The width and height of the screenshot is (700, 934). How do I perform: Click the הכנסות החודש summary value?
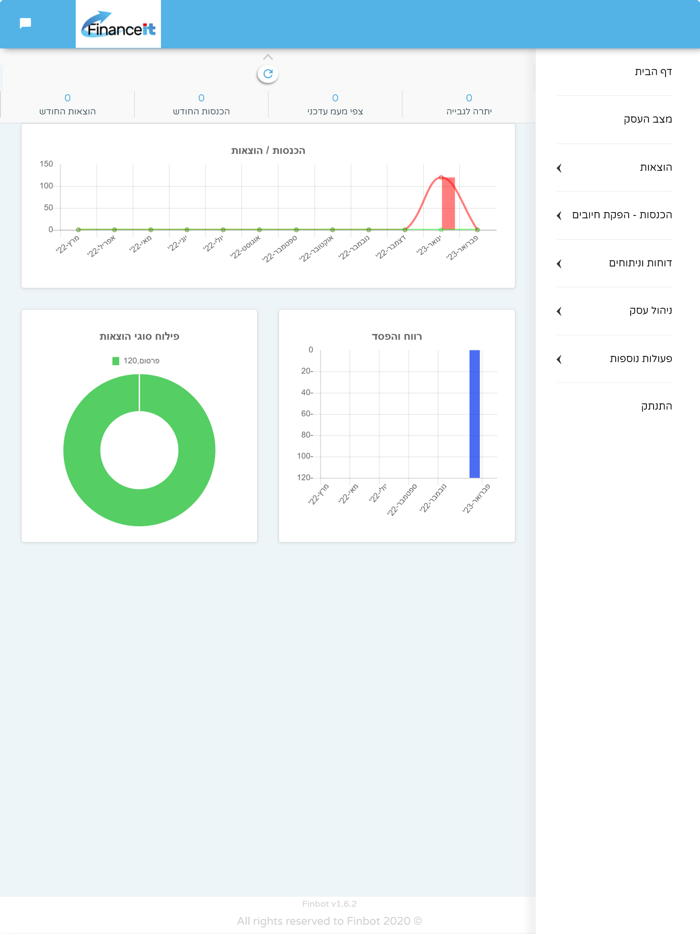(201, 98)
